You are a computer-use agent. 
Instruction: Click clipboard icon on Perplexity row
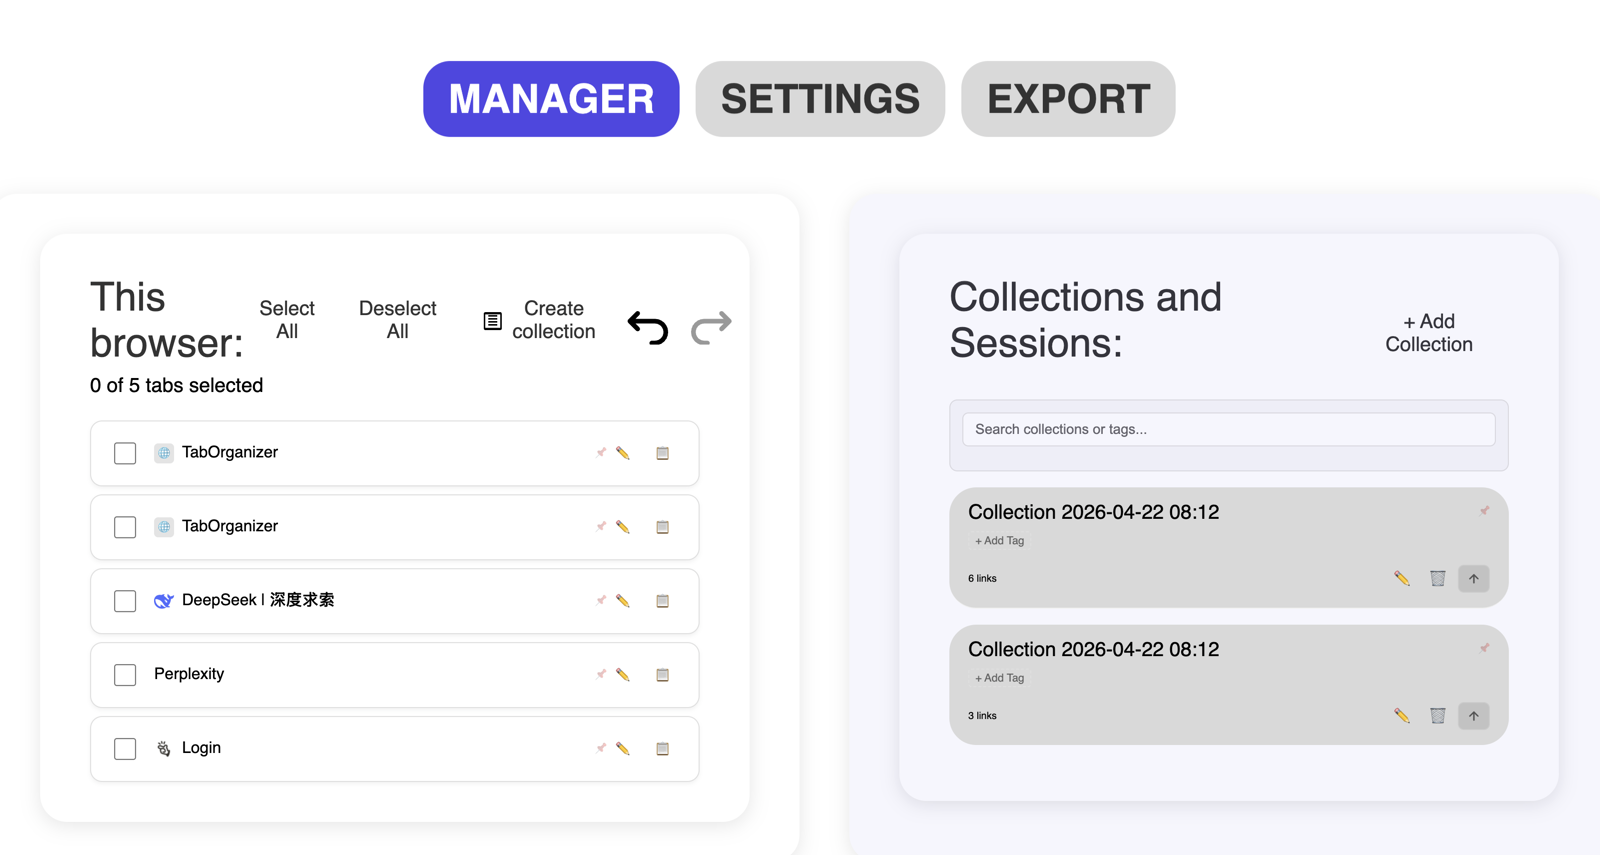tap(662, 675)
